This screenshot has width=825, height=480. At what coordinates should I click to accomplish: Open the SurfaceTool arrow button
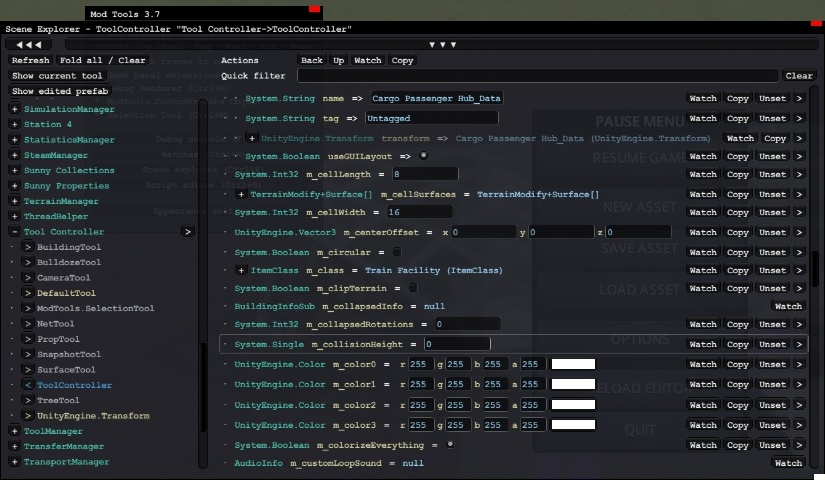pyautogui.click(x=28, y=369)
